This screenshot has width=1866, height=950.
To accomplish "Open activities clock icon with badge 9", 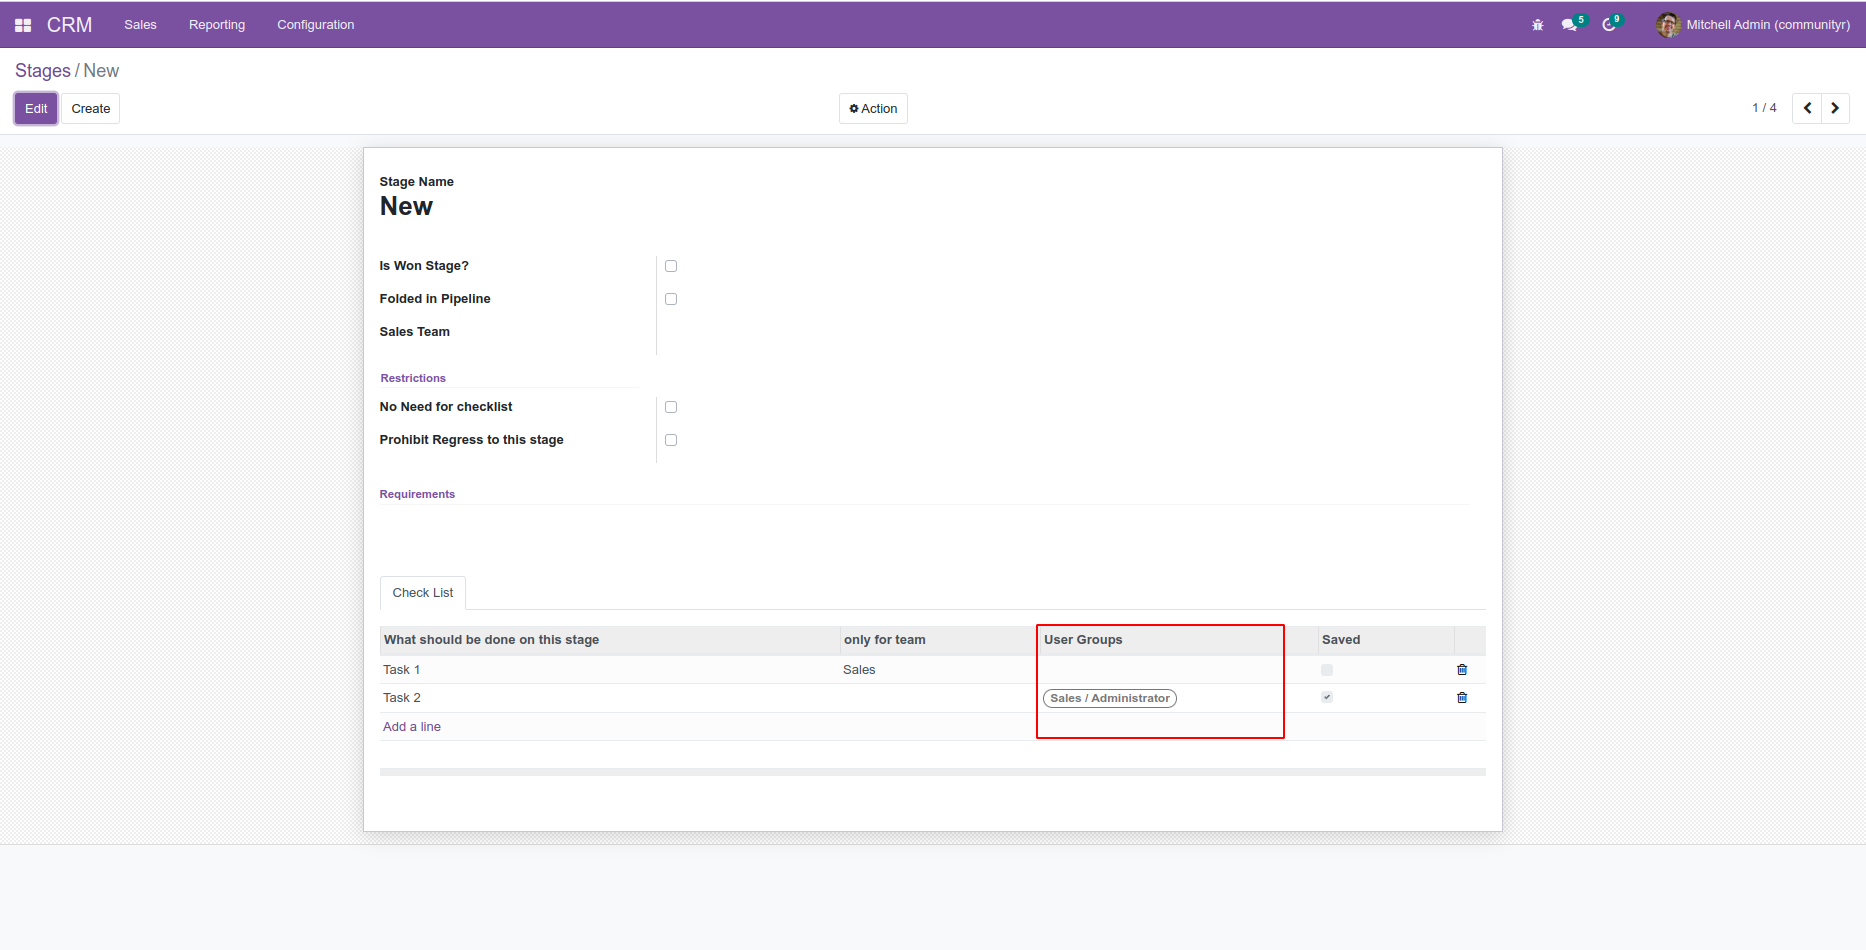I will [1611, 24].
